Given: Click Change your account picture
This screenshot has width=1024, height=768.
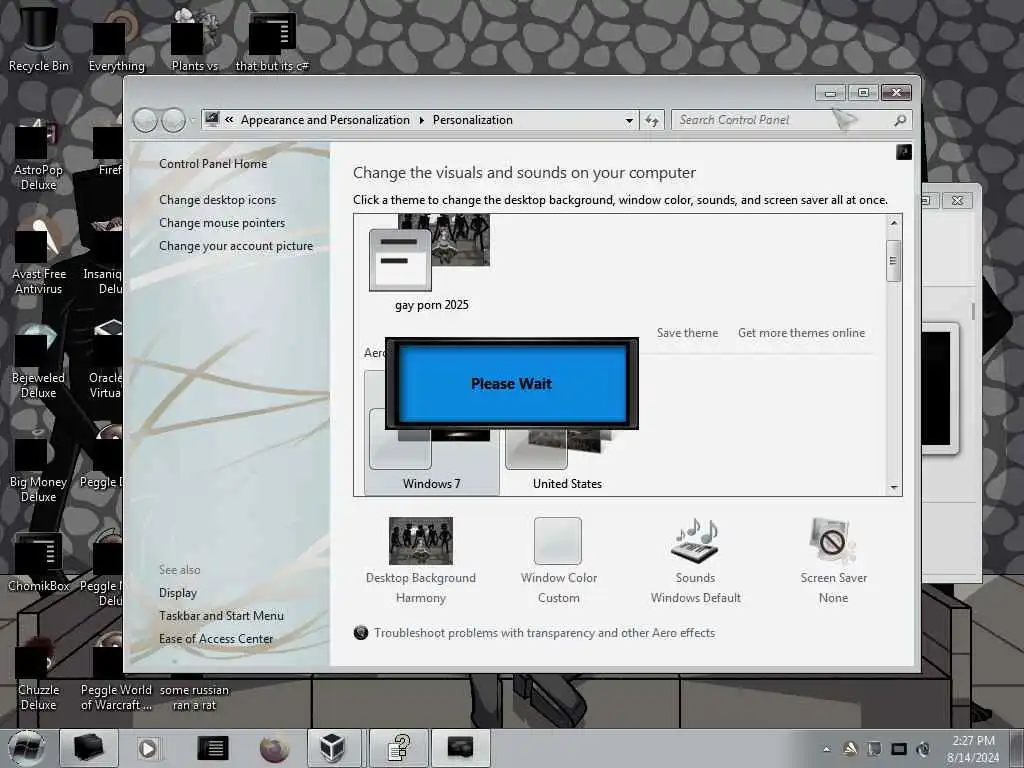Looking at the screenshot, I should click(236, 246).
